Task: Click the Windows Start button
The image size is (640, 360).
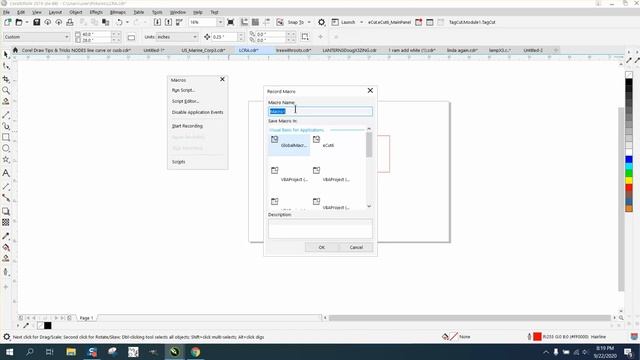Action: pos(9,352)
